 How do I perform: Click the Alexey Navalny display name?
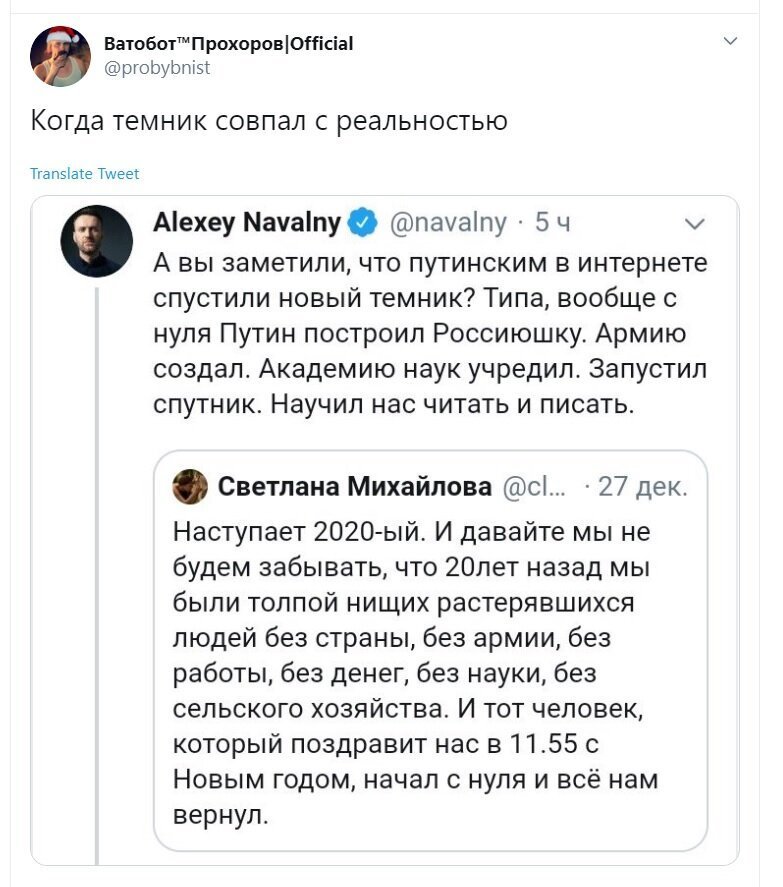pos(247,222)
